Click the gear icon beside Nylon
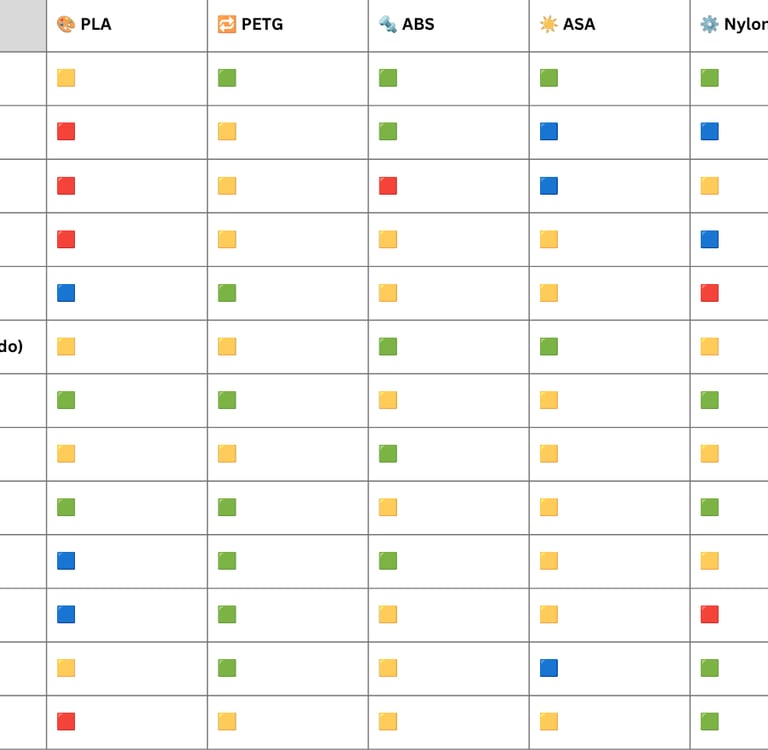The height and width of the screenshot is (750, 768). point(709,24)
